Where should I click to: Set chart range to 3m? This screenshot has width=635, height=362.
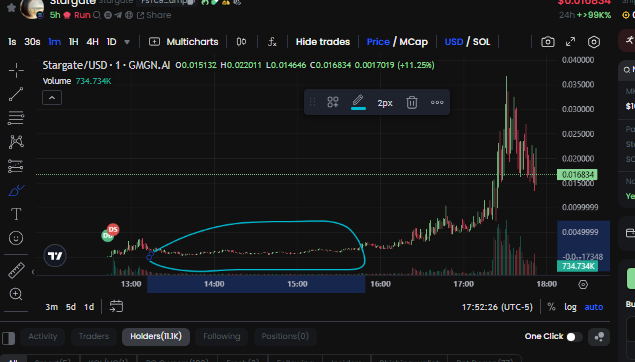[x=51, y=307]
